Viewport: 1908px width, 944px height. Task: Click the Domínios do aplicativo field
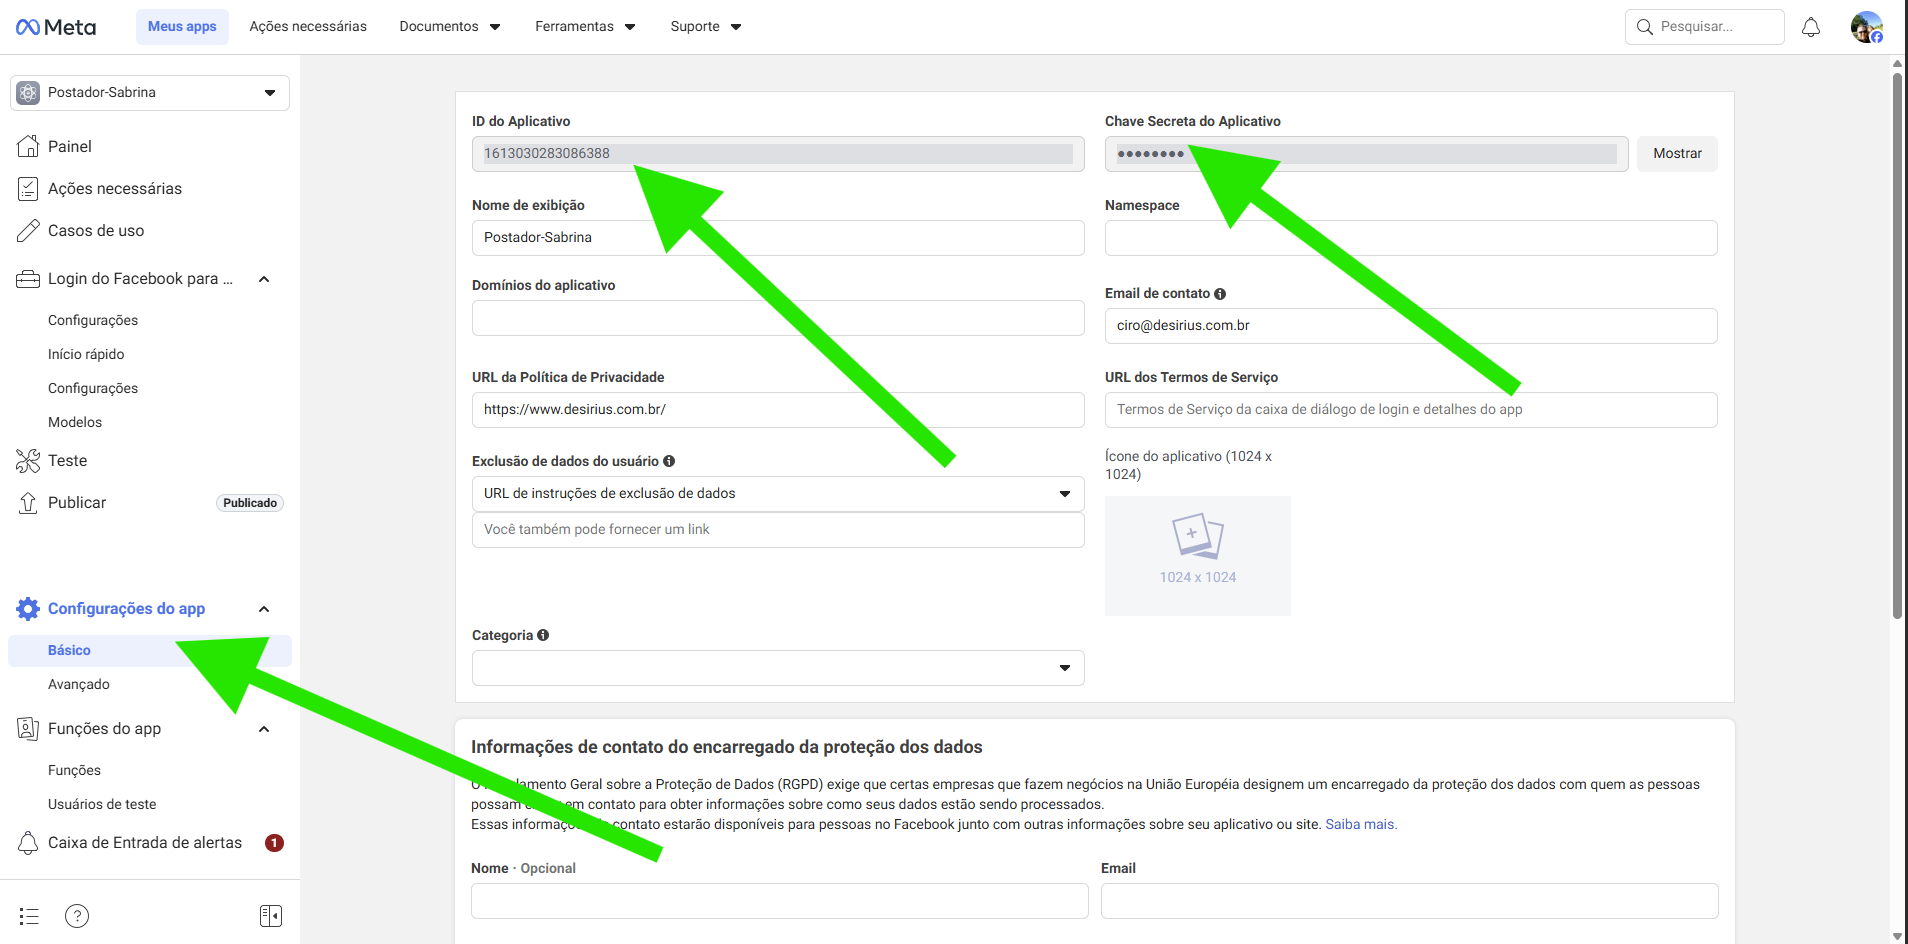point(778,318)
